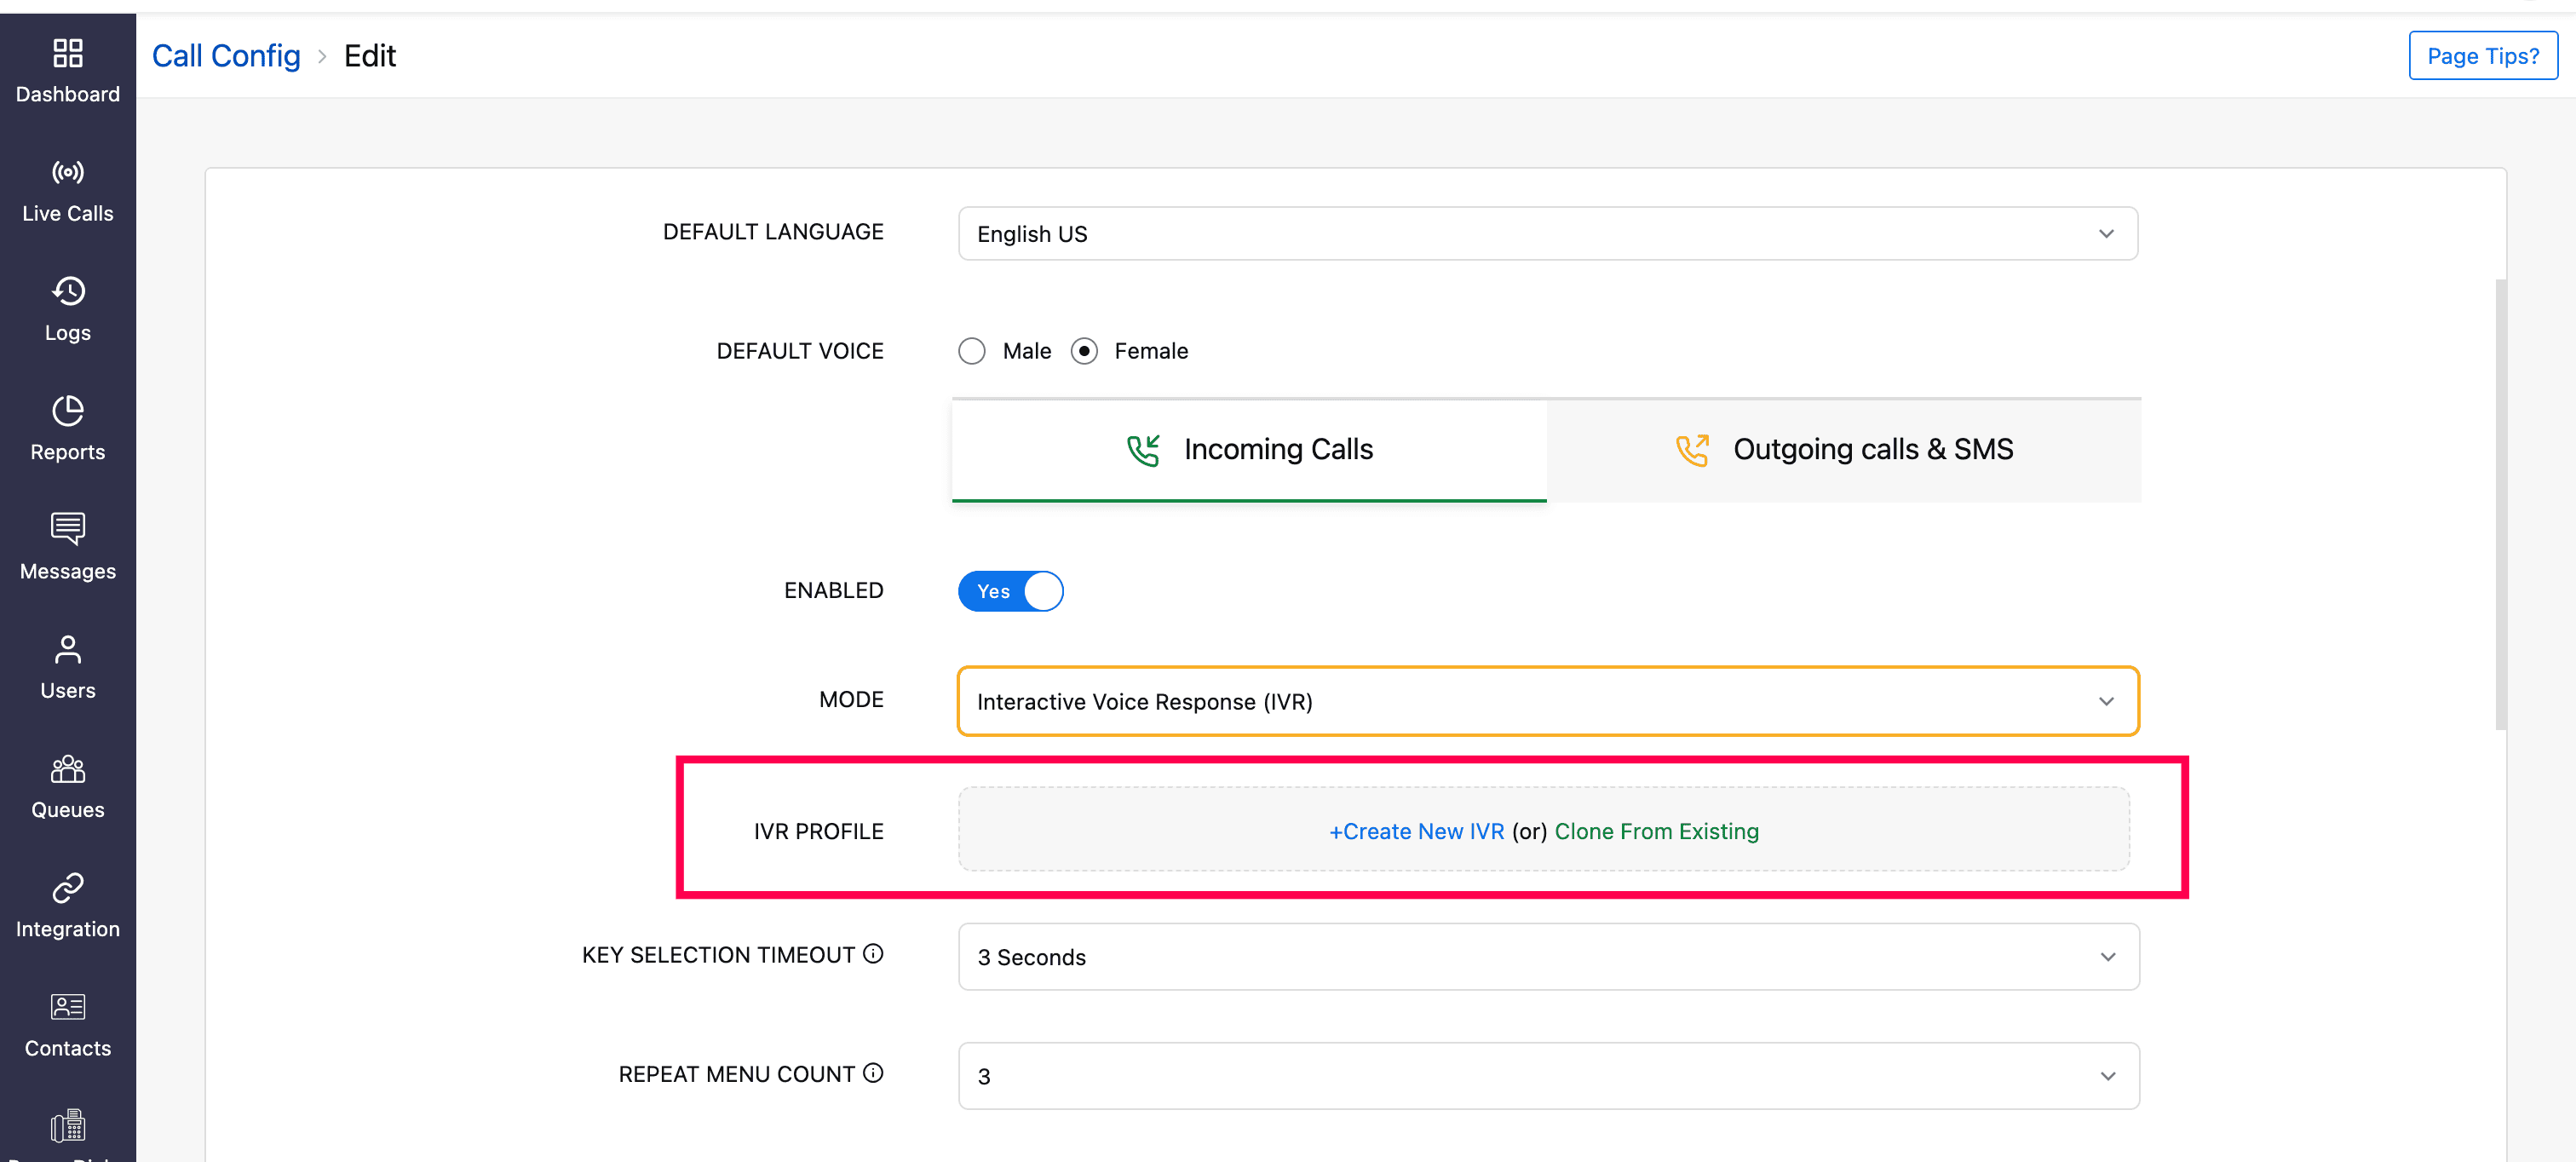Image resolution: width=2576 pixels, height=1162 pixels.
Task: Click +Create New IVR link
Action: coord(1416,831)
